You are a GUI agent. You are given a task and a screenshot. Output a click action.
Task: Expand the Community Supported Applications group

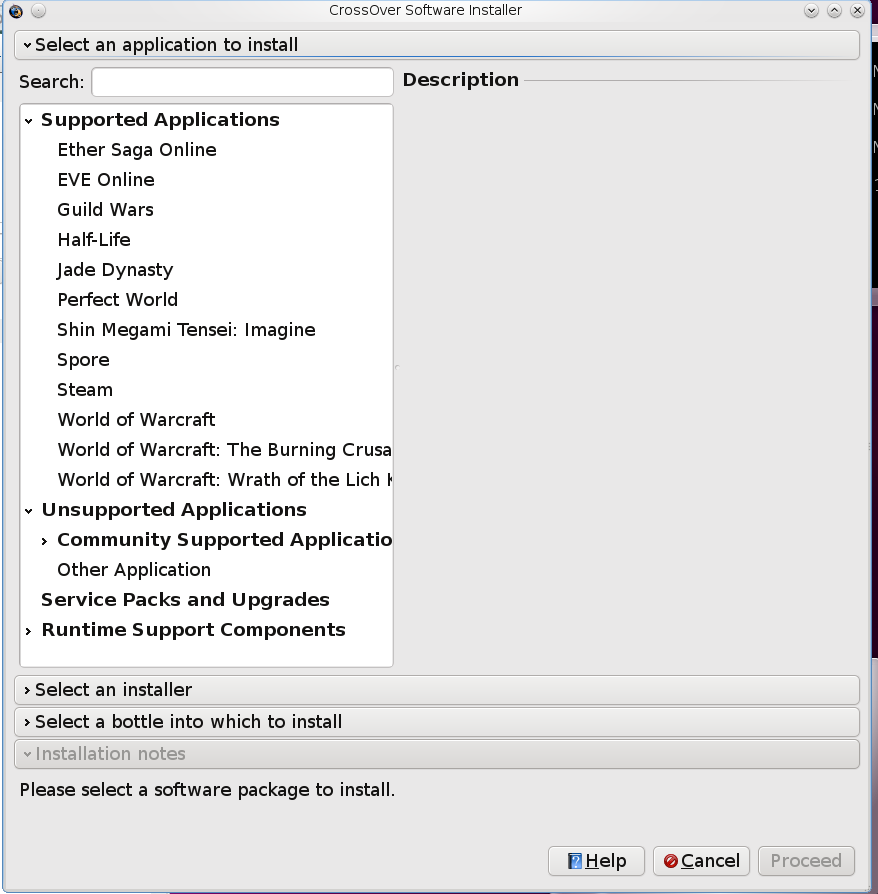(44, 541)
